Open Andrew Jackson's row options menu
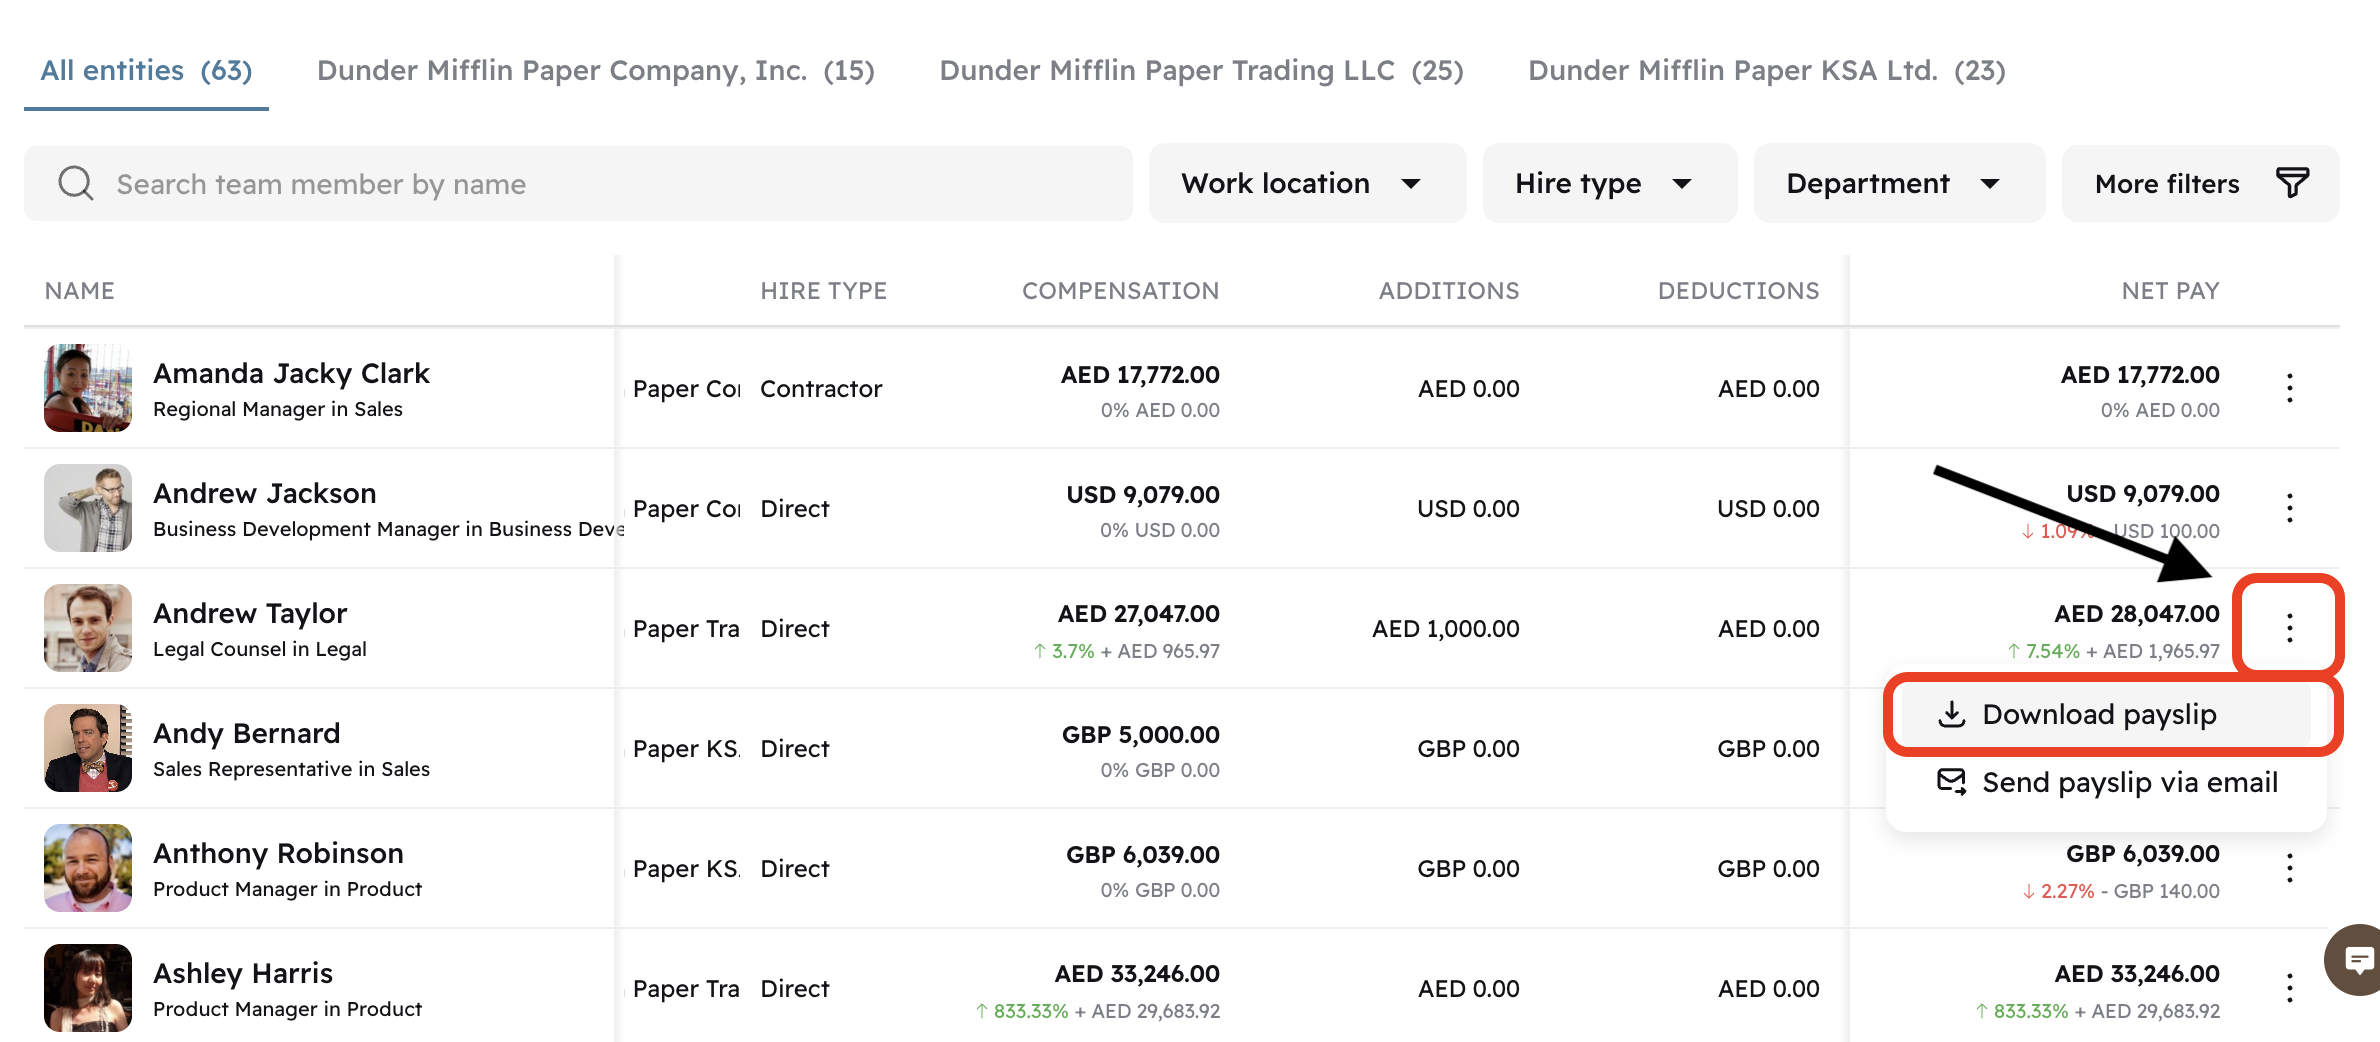 pyautogui.click(x=2289, y=508)
